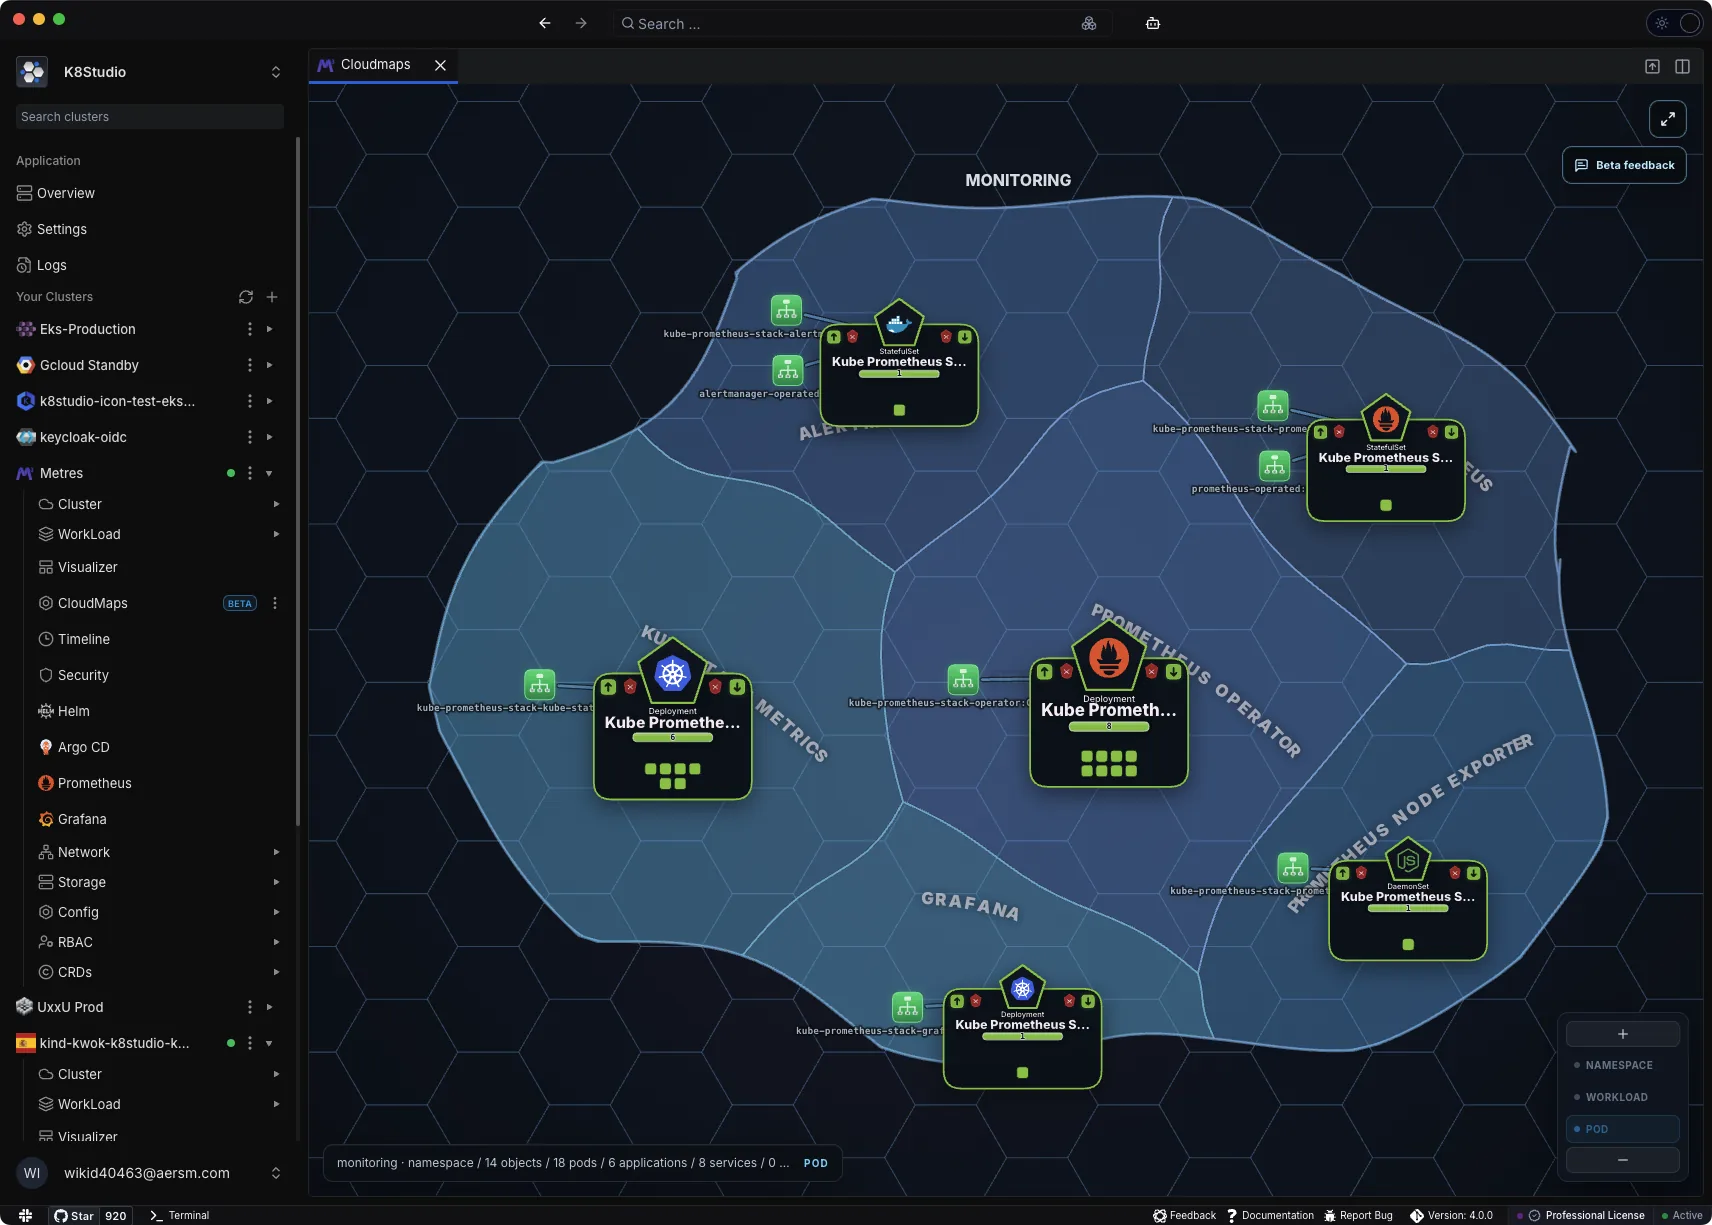The image size is (1712, 1225).
Task: Click progress bar on Kube State Metrics card
Action: coord(673,738)
